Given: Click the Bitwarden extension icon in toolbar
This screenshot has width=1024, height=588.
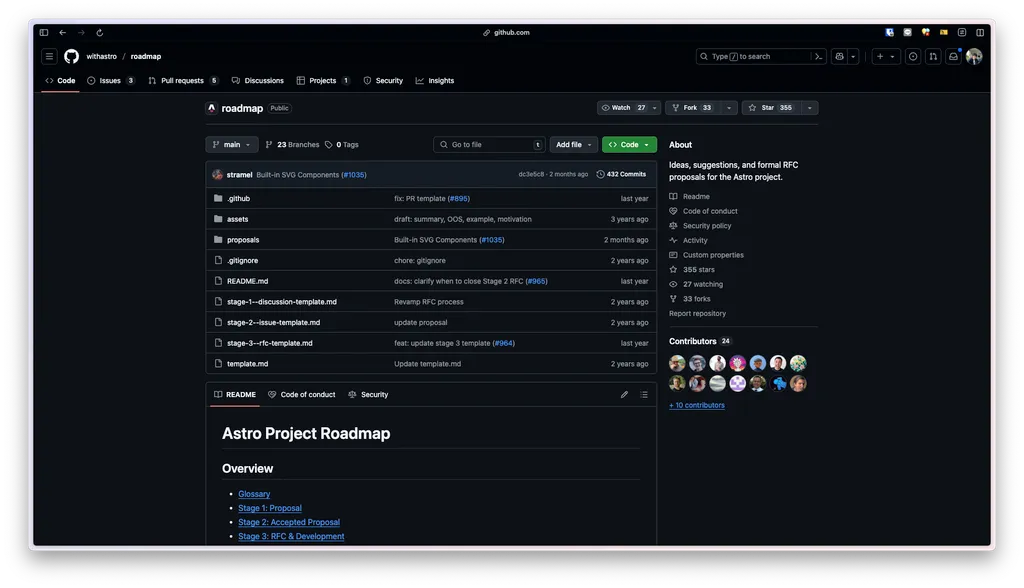Looking at the screenshot, I should [x=889, y=32].
